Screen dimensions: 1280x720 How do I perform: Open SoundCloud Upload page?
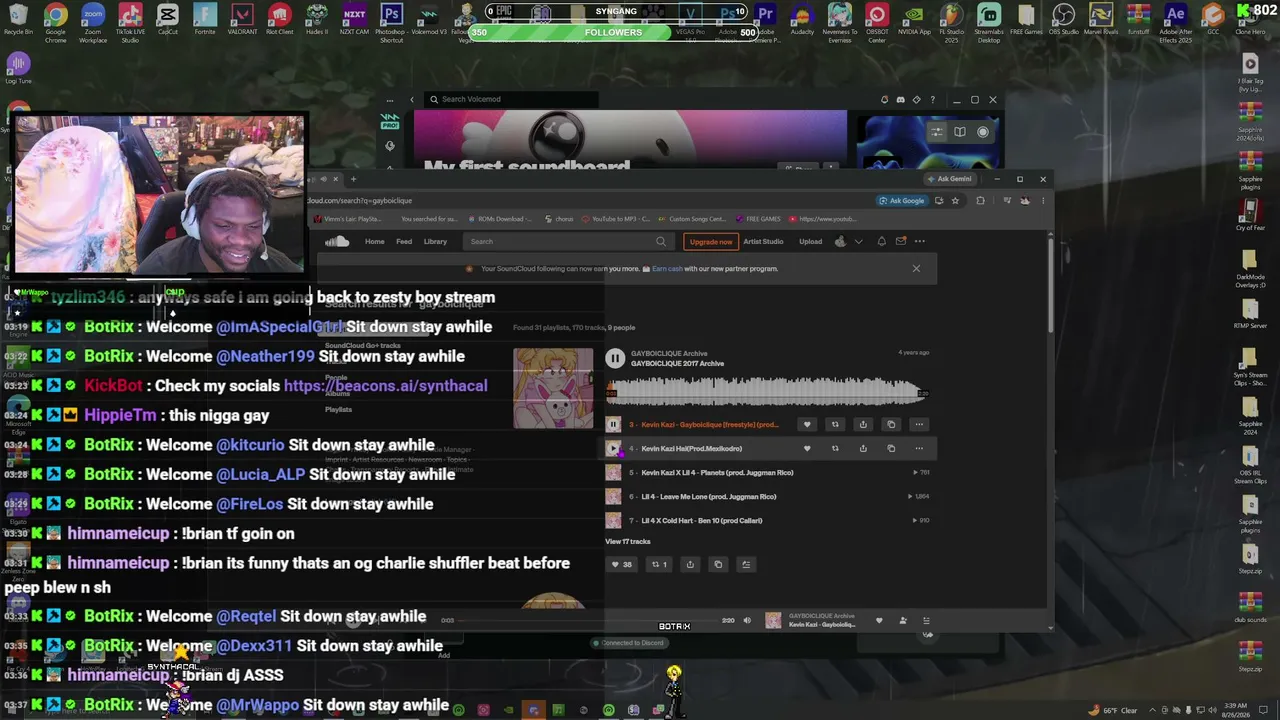[810, 241]
